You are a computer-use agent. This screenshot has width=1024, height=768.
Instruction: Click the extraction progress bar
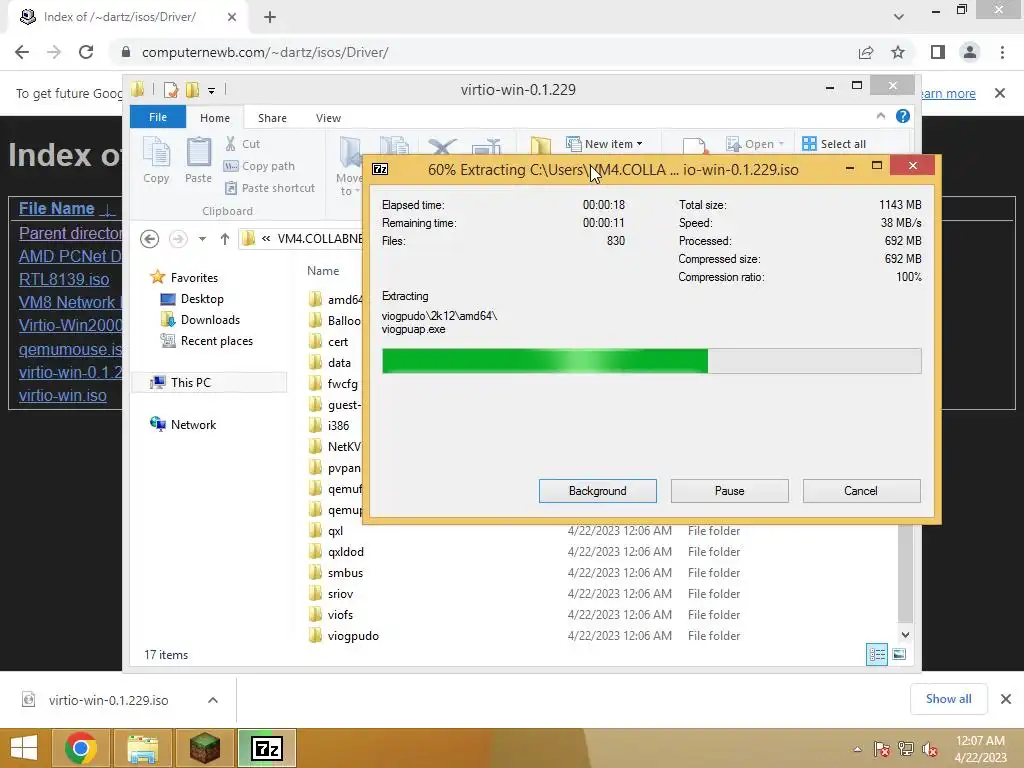[651, 361]
